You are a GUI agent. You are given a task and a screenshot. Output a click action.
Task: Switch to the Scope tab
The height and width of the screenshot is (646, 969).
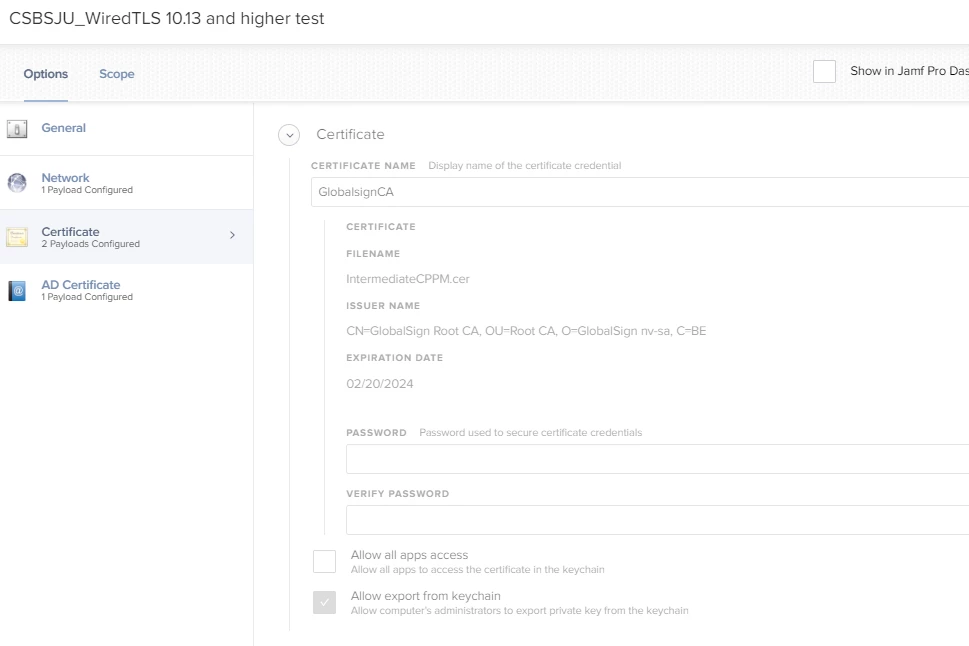116,74
